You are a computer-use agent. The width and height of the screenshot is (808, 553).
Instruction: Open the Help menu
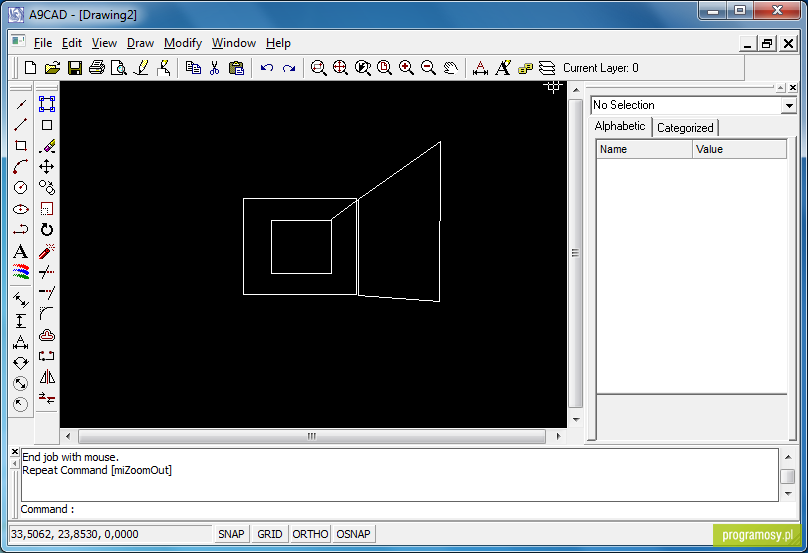coord(278,43)
